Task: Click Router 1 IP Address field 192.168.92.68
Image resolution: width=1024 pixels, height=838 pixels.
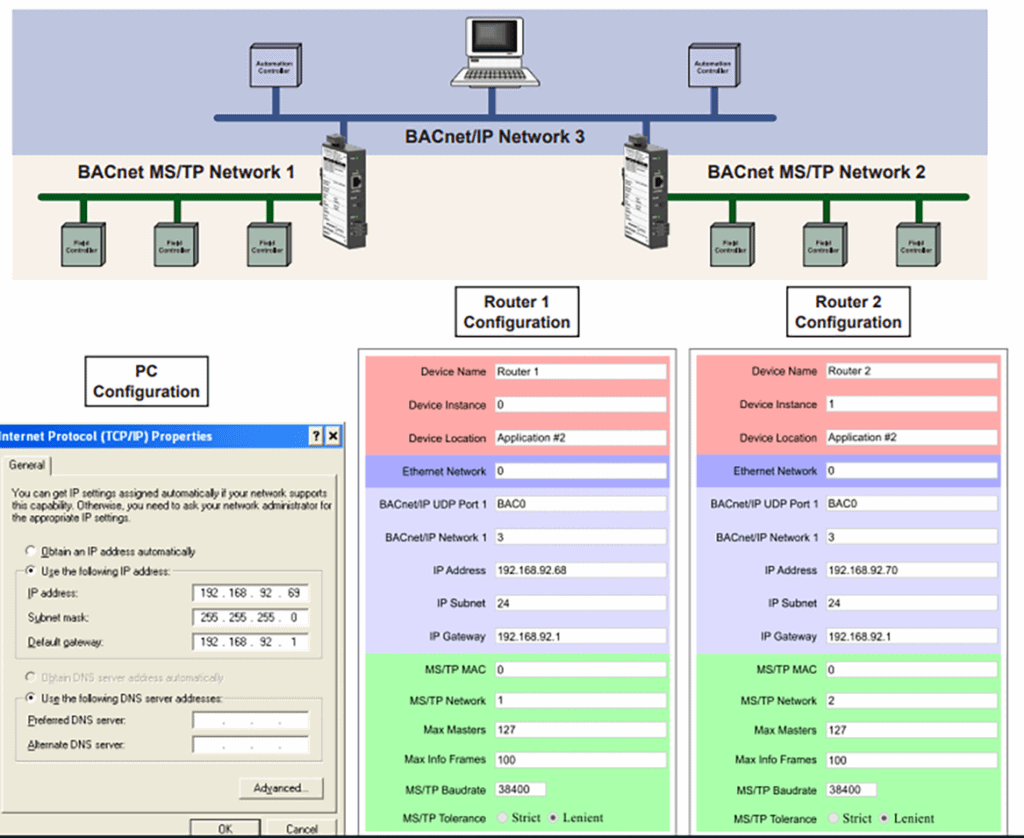Action: point(581,570)
